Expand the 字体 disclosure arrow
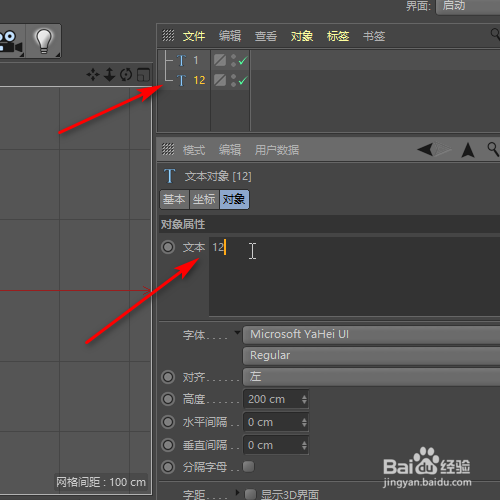This screenshot has width=500, height=500. point(237,332)
